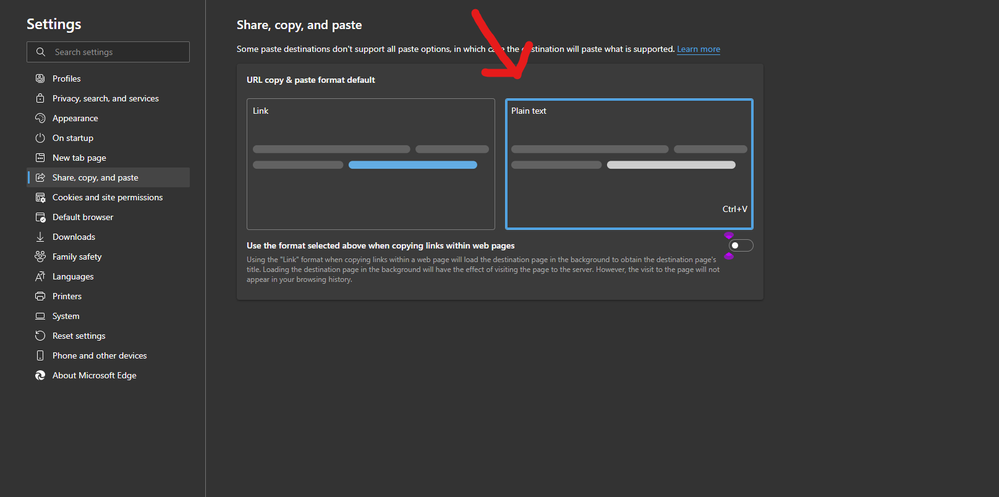Image resolution: width=999 pixels, height=497 pixels.
Task: Go to Privacy, search, and services
Action: [x=108, y=99]
